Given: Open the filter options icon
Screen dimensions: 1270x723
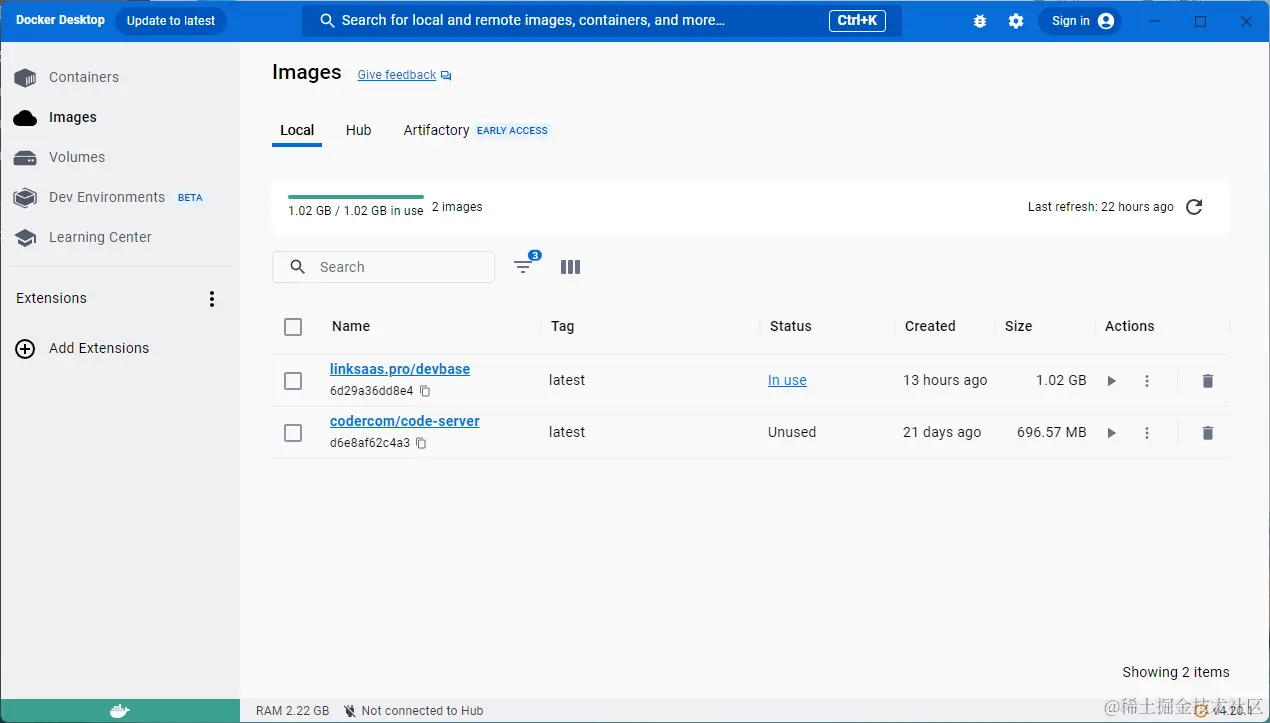Looking at the screenshot, I should (x=523, y=267).
